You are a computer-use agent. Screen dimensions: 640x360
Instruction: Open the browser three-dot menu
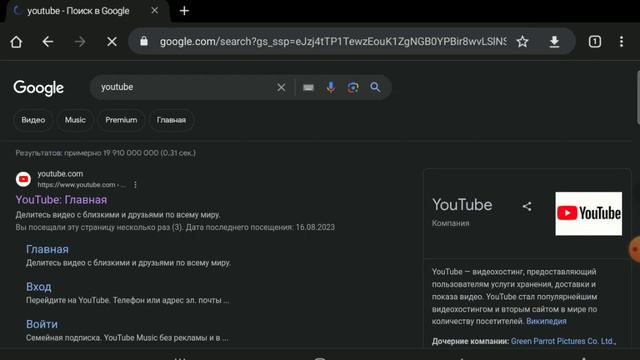621,42
